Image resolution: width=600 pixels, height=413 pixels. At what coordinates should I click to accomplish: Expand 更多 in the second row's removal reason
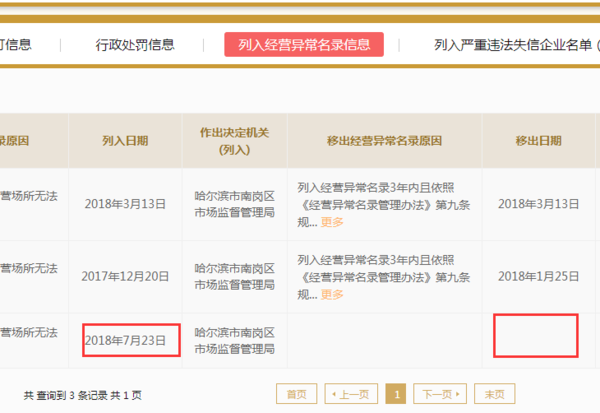[x=332, y=294]
